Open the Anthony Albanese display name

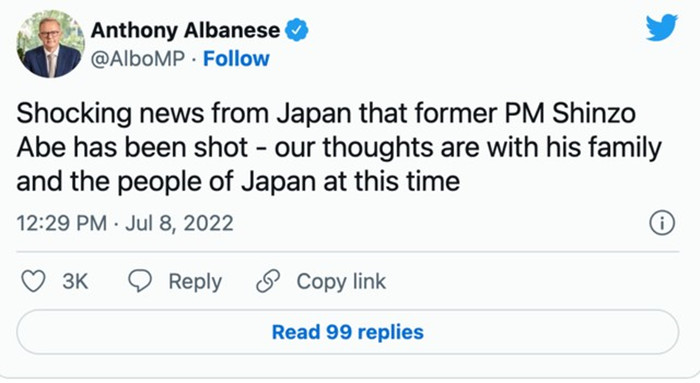pyautogui.click(x=185, y=30)
